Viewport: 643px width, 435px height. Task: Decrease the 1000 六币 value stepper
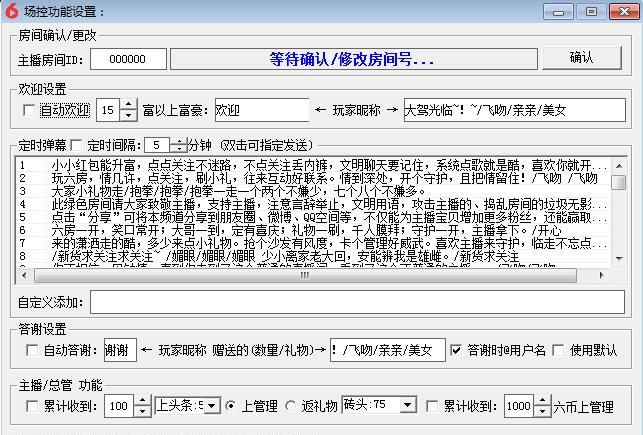pyautogui.click(x=542, y=411)
